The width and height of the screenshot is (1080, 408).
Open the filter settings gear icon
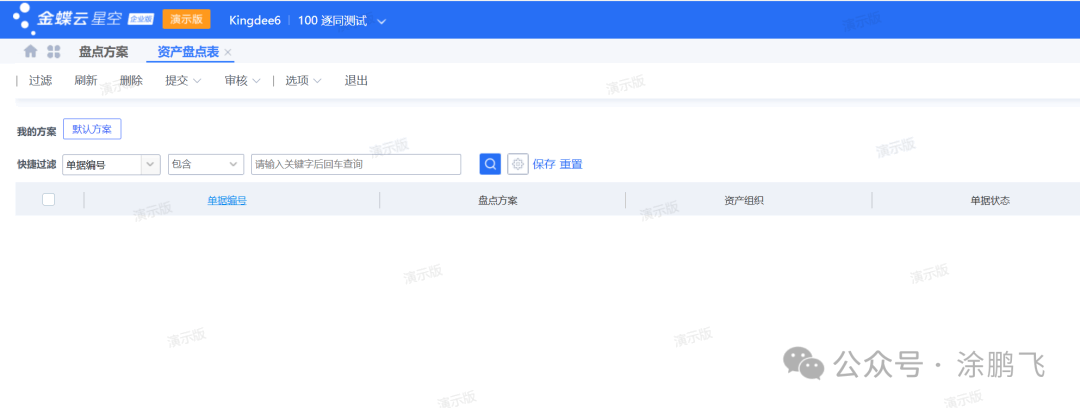point(518,164)
